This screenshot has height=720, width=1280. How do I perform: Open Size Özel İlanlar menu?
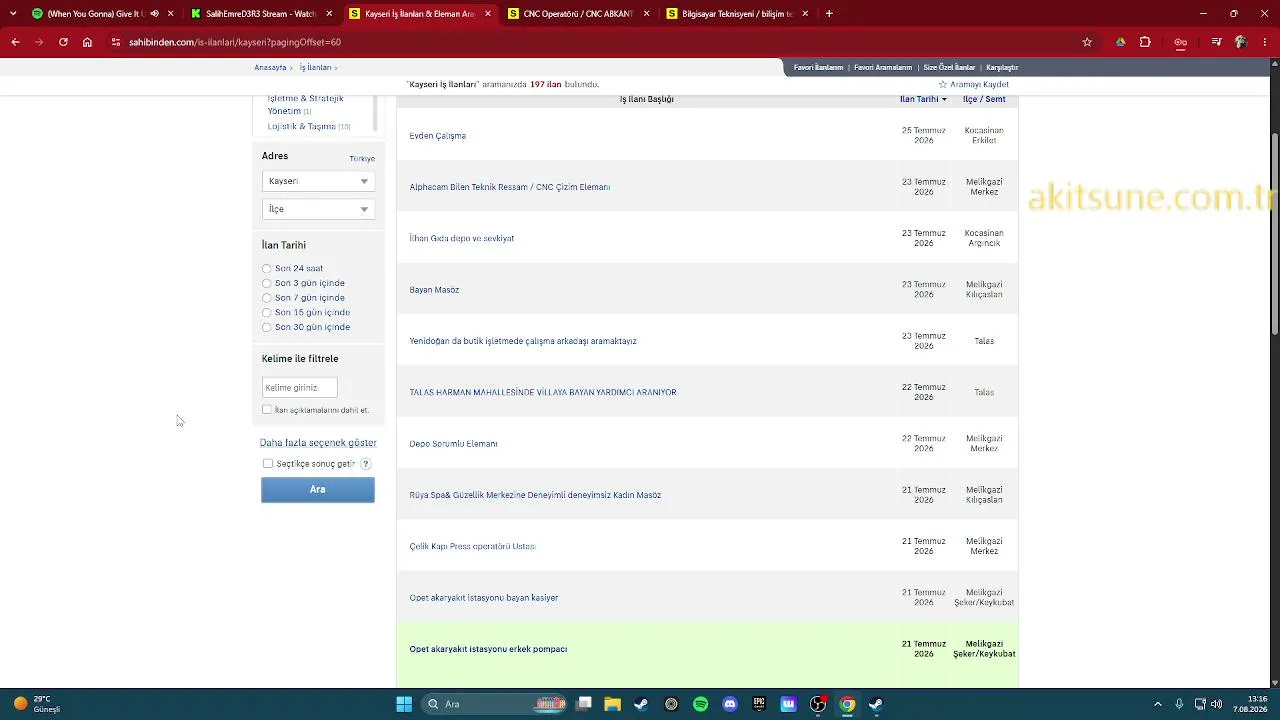949,67
